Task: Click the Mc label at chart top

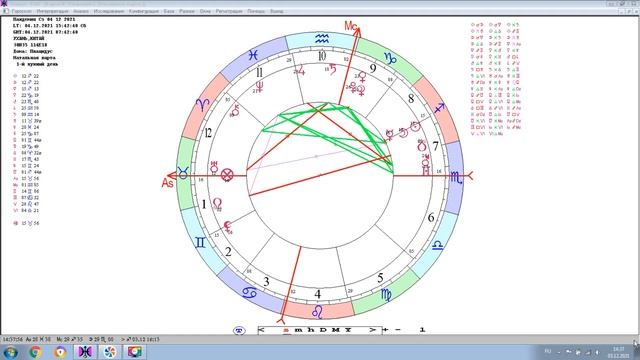Action: (x=351, y=26)
